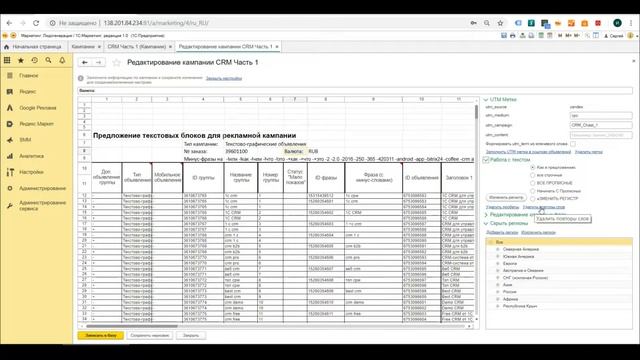This screenshot has height=360, width=640.
Task: Click 'Изменить регистр' button
Action: (x=506, y=198)
